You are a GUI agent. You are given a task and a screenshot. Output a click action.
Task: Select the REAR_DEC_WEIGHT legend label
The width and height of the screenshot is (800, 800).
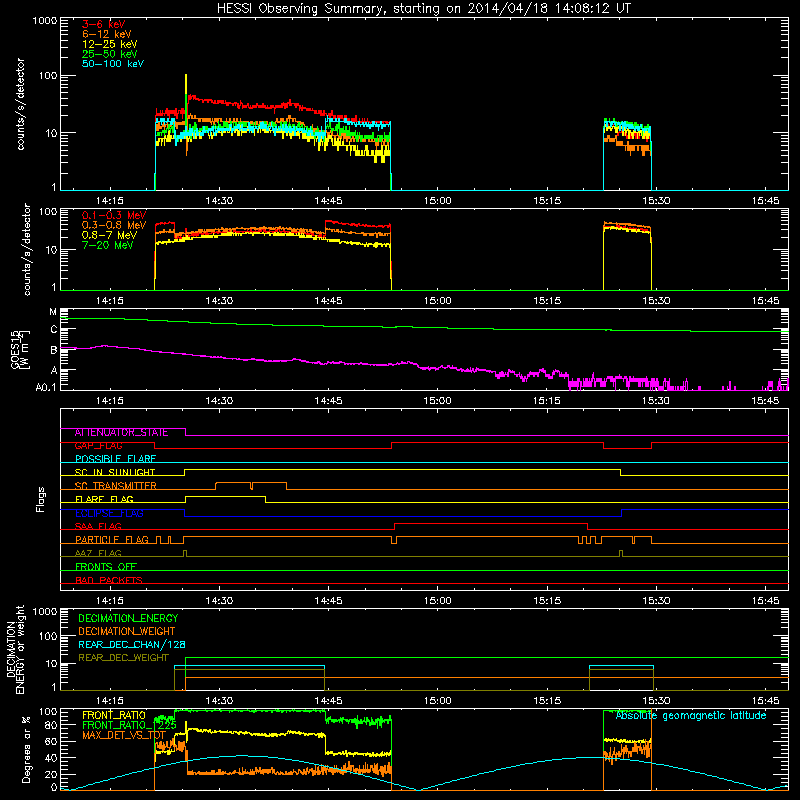[x=123, y=658]
